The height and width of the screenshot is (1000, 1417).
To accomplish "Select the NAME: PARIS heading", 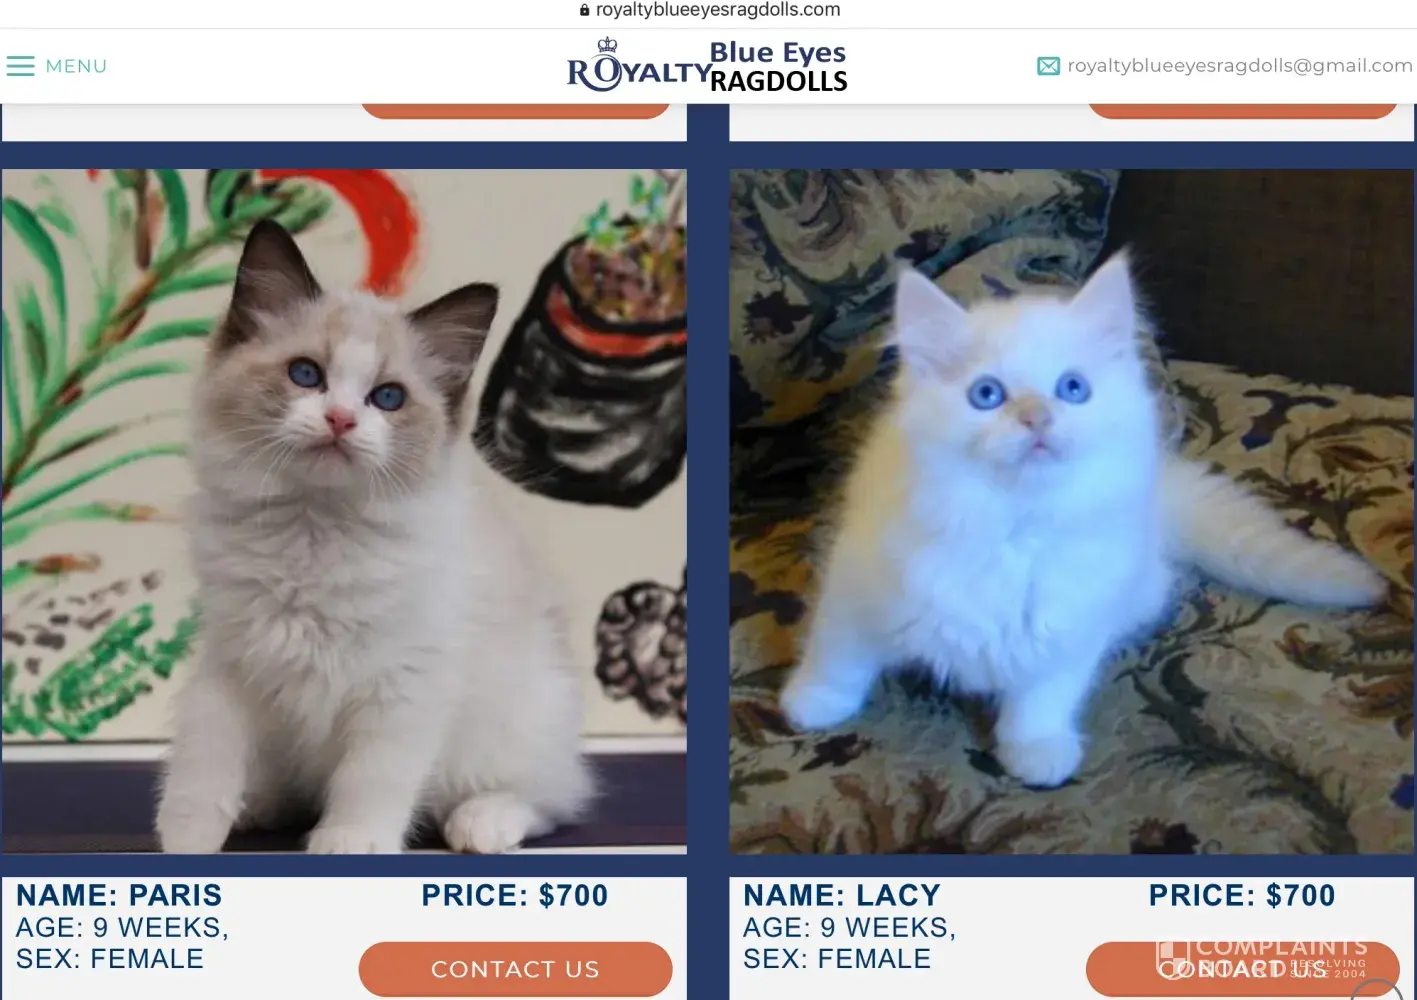I will (119, 895).
